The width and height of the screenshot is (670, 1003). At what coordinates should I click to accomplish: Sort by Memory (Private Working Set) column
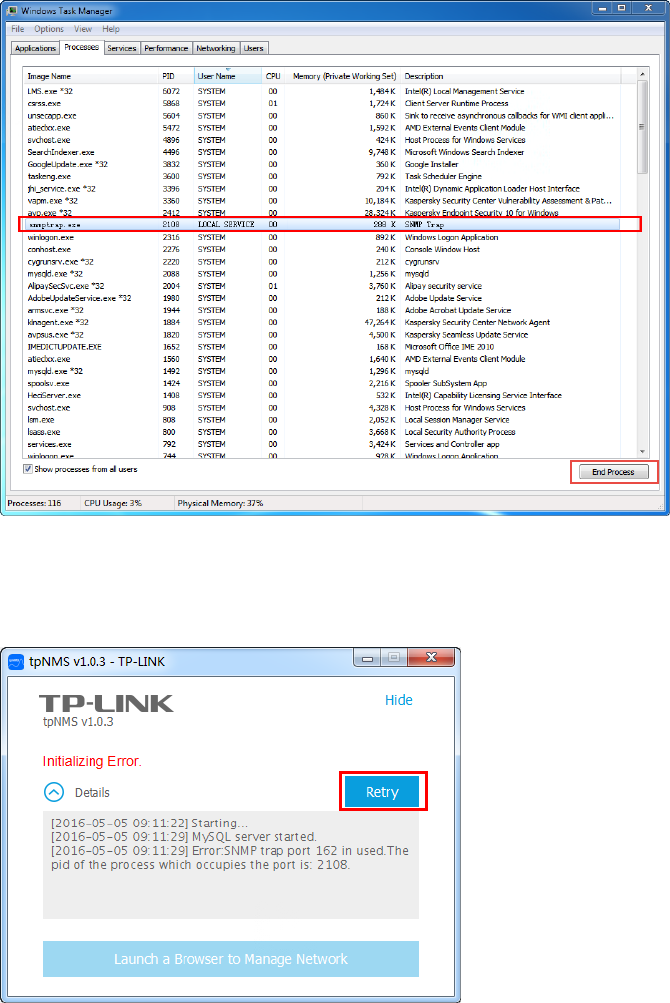[342, 76]
